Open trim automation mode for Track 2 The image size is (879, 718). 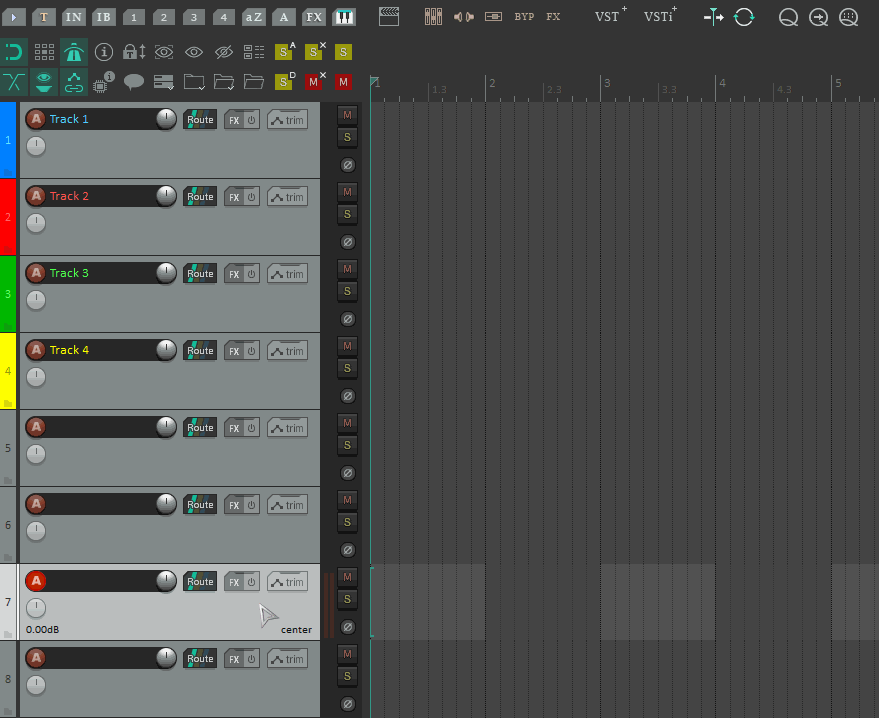pyautogui.click(x=288, y=197)
